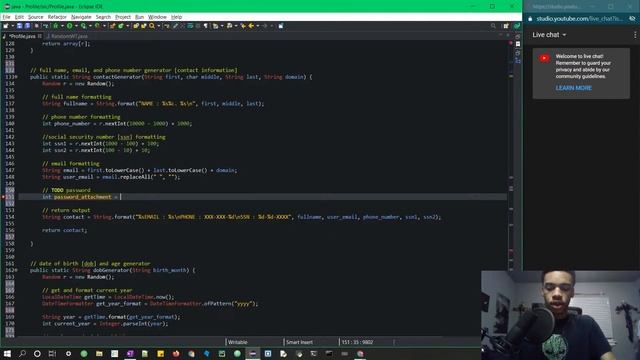
Task: Click the Open Perspective icon
Action: (x=506, y=26)
